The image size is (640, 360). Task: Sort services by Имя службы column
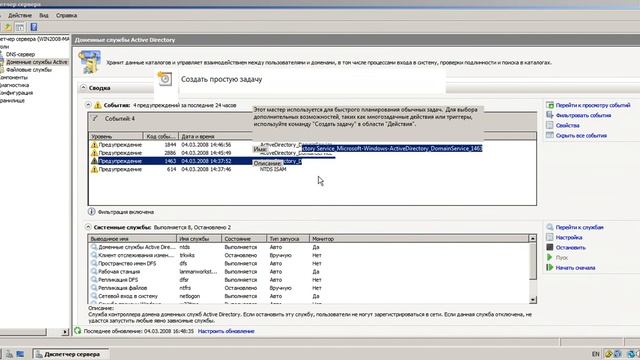tap(199, 238)
